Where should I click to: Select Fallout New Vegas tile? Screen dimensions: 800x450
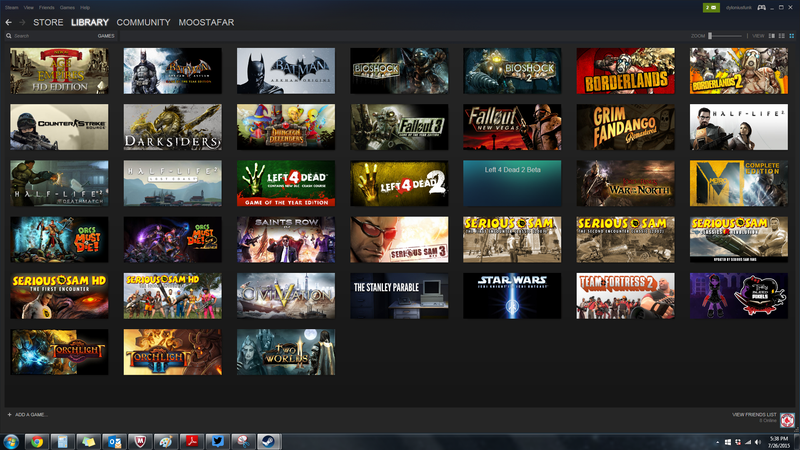[x=512, y=127]
